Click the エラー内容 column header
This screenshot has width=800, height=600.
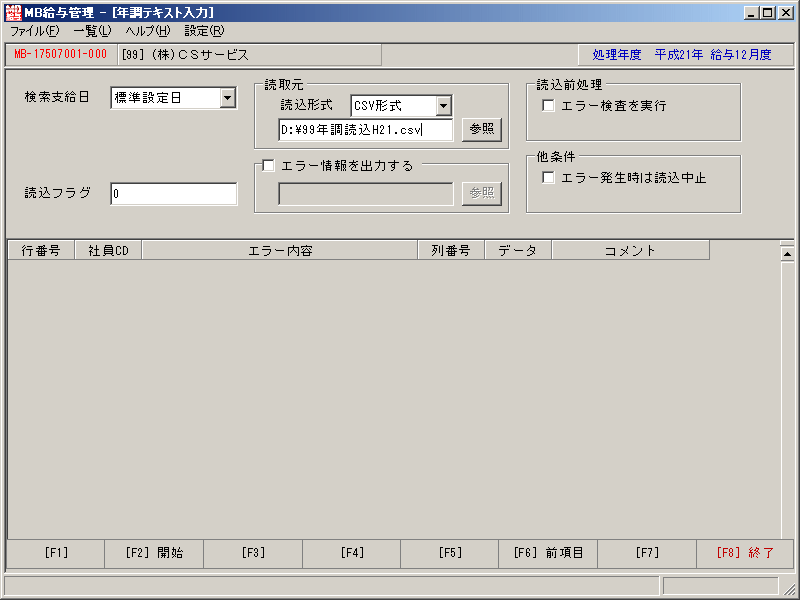[280, 251]
